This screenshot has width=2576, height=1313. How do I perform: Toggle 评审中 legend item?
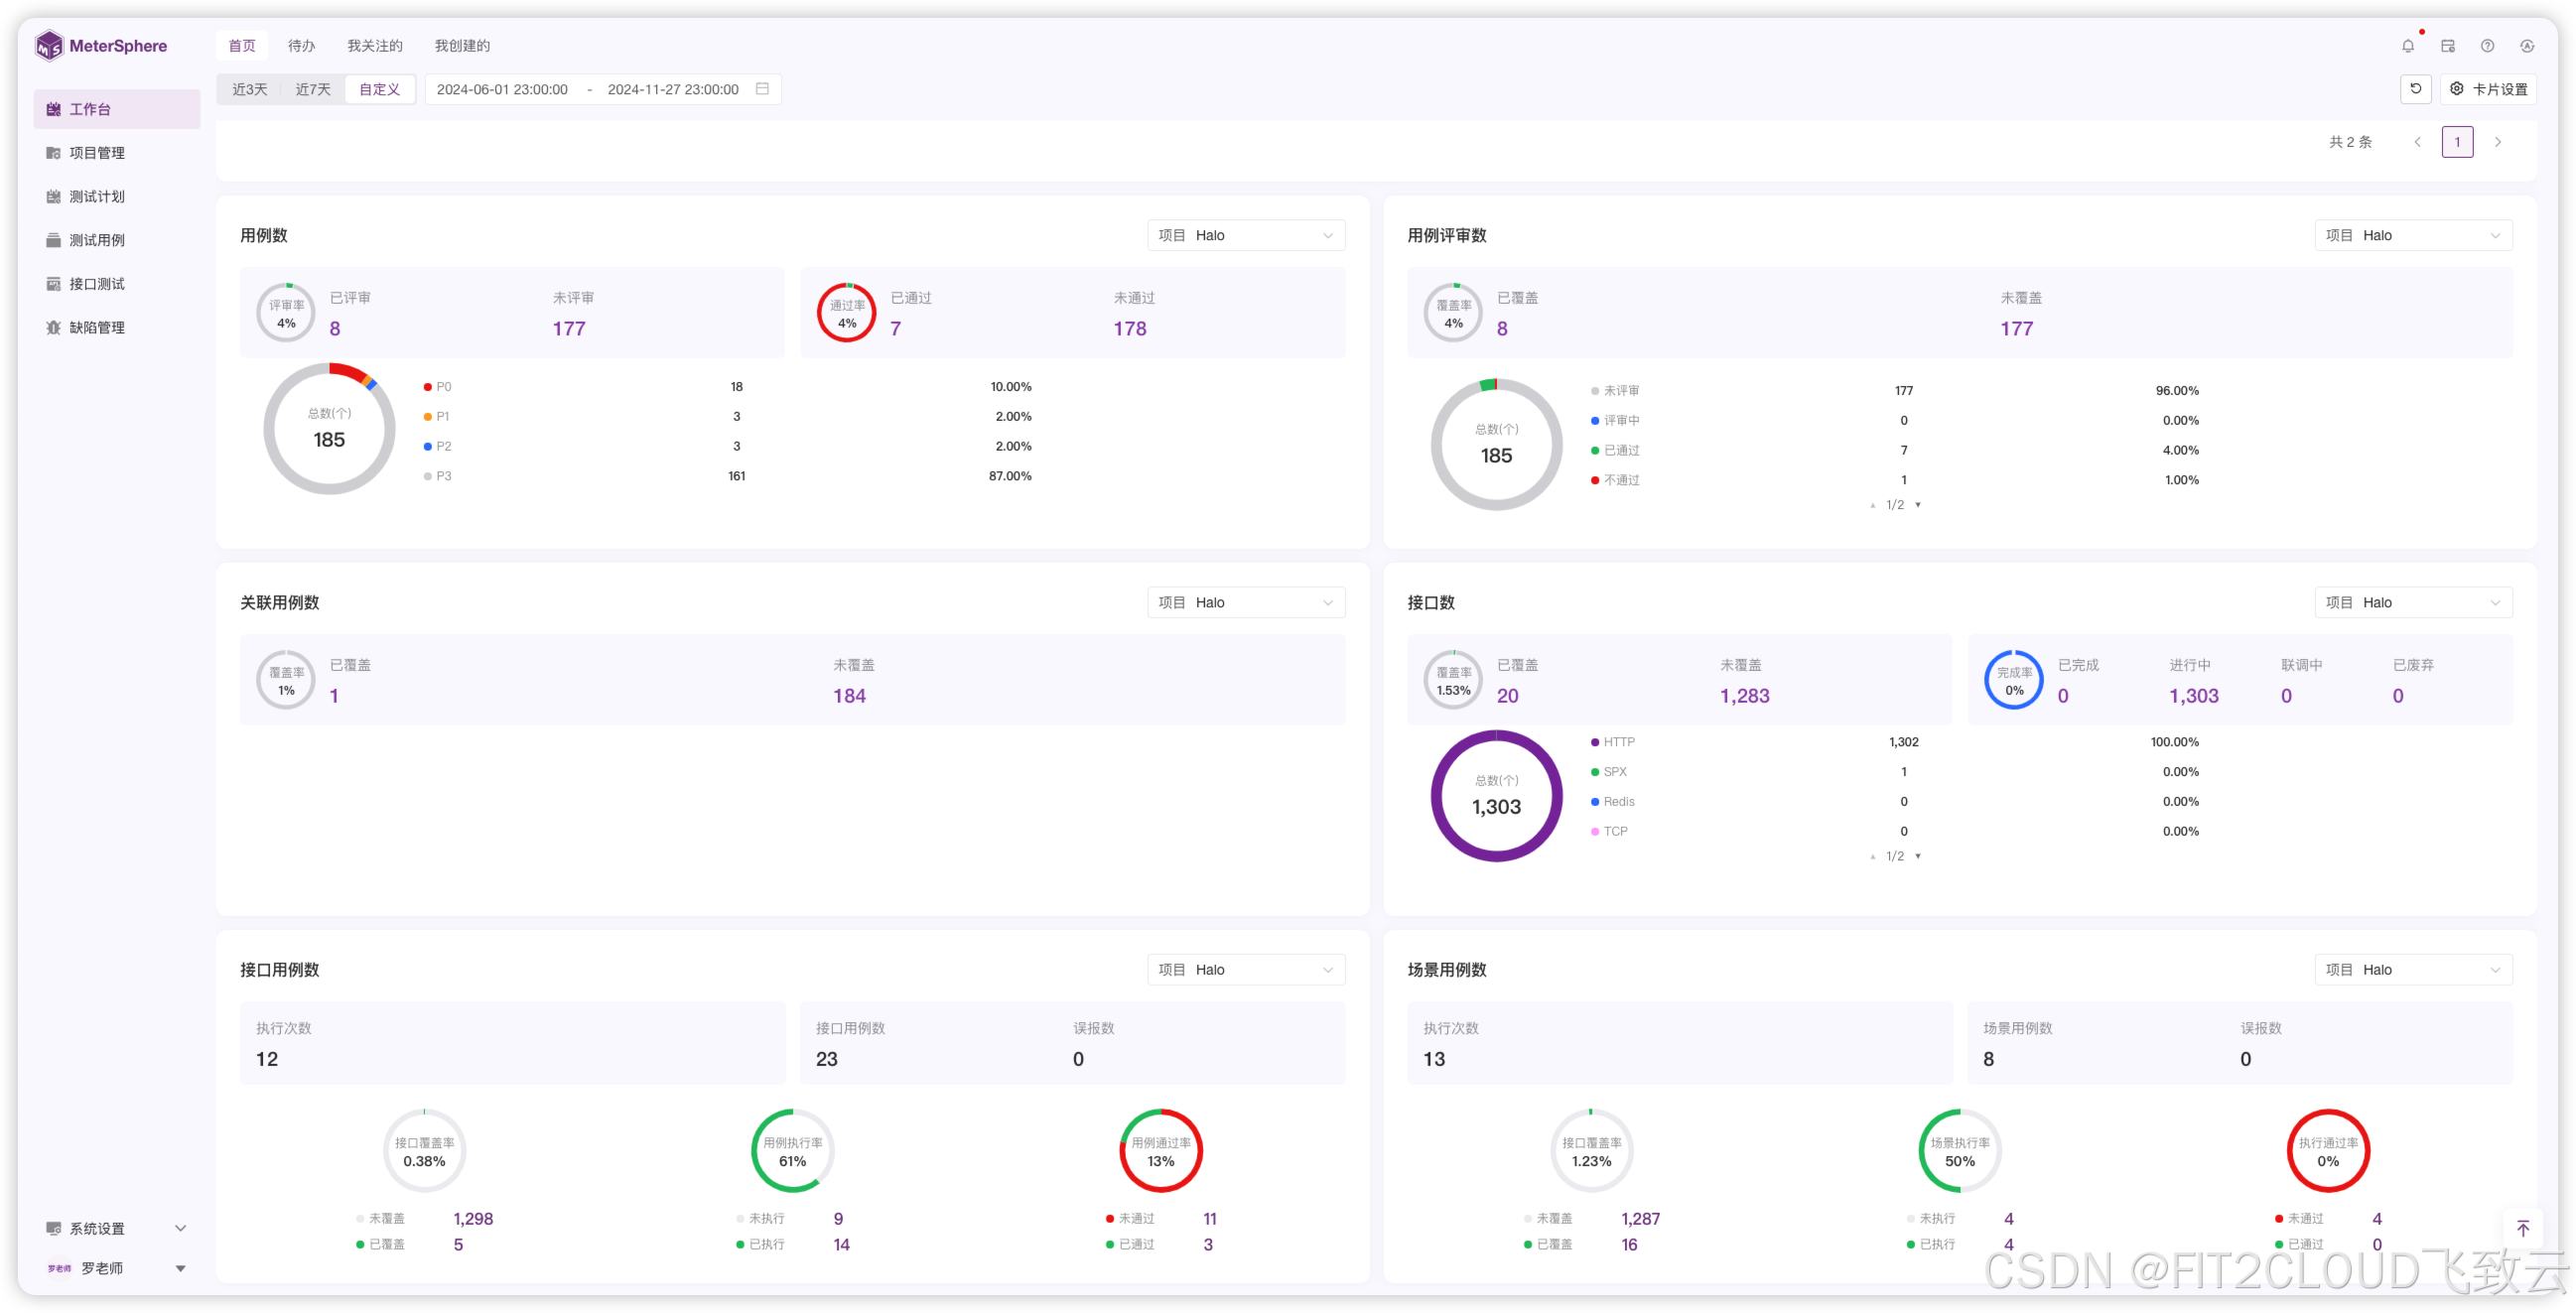(1615, 421)
